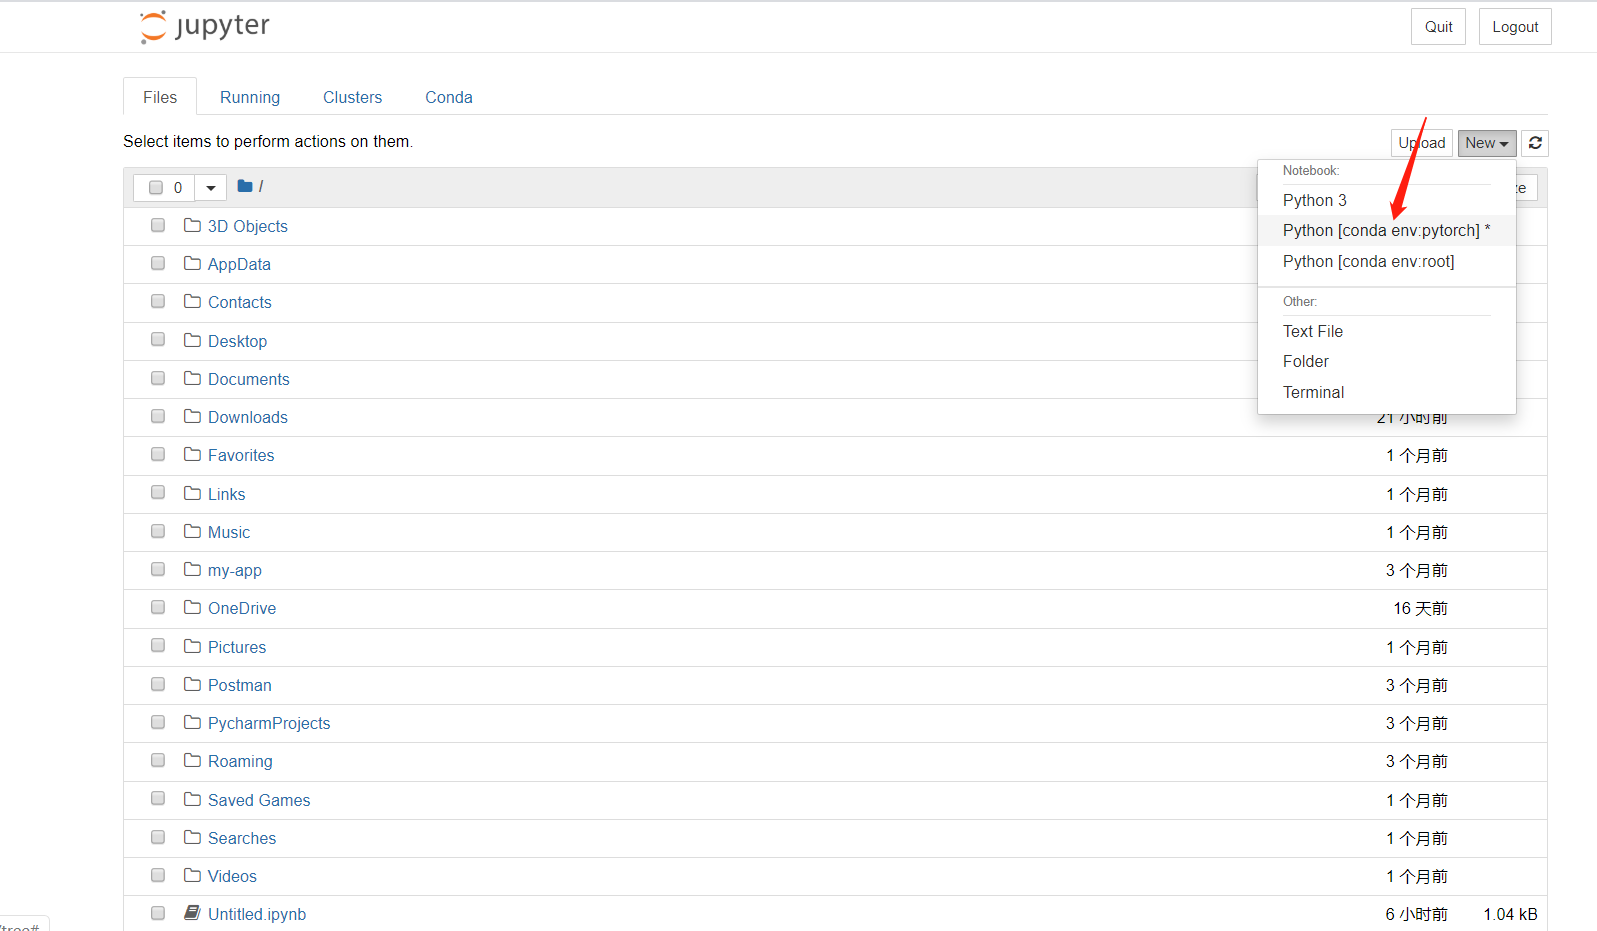Check the Downloads row checkbox
The image size is (1597, 931).
[158, 416]
